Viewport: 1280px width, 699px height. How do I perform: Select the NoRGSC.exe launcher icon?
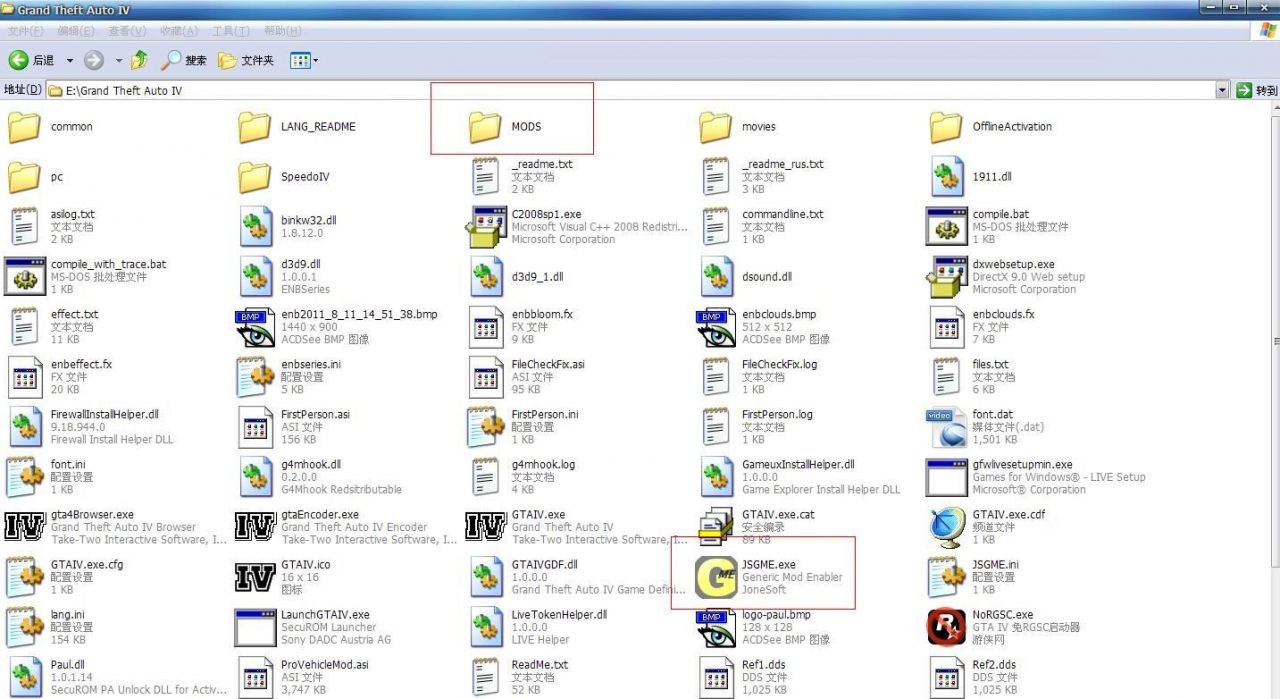946,627
